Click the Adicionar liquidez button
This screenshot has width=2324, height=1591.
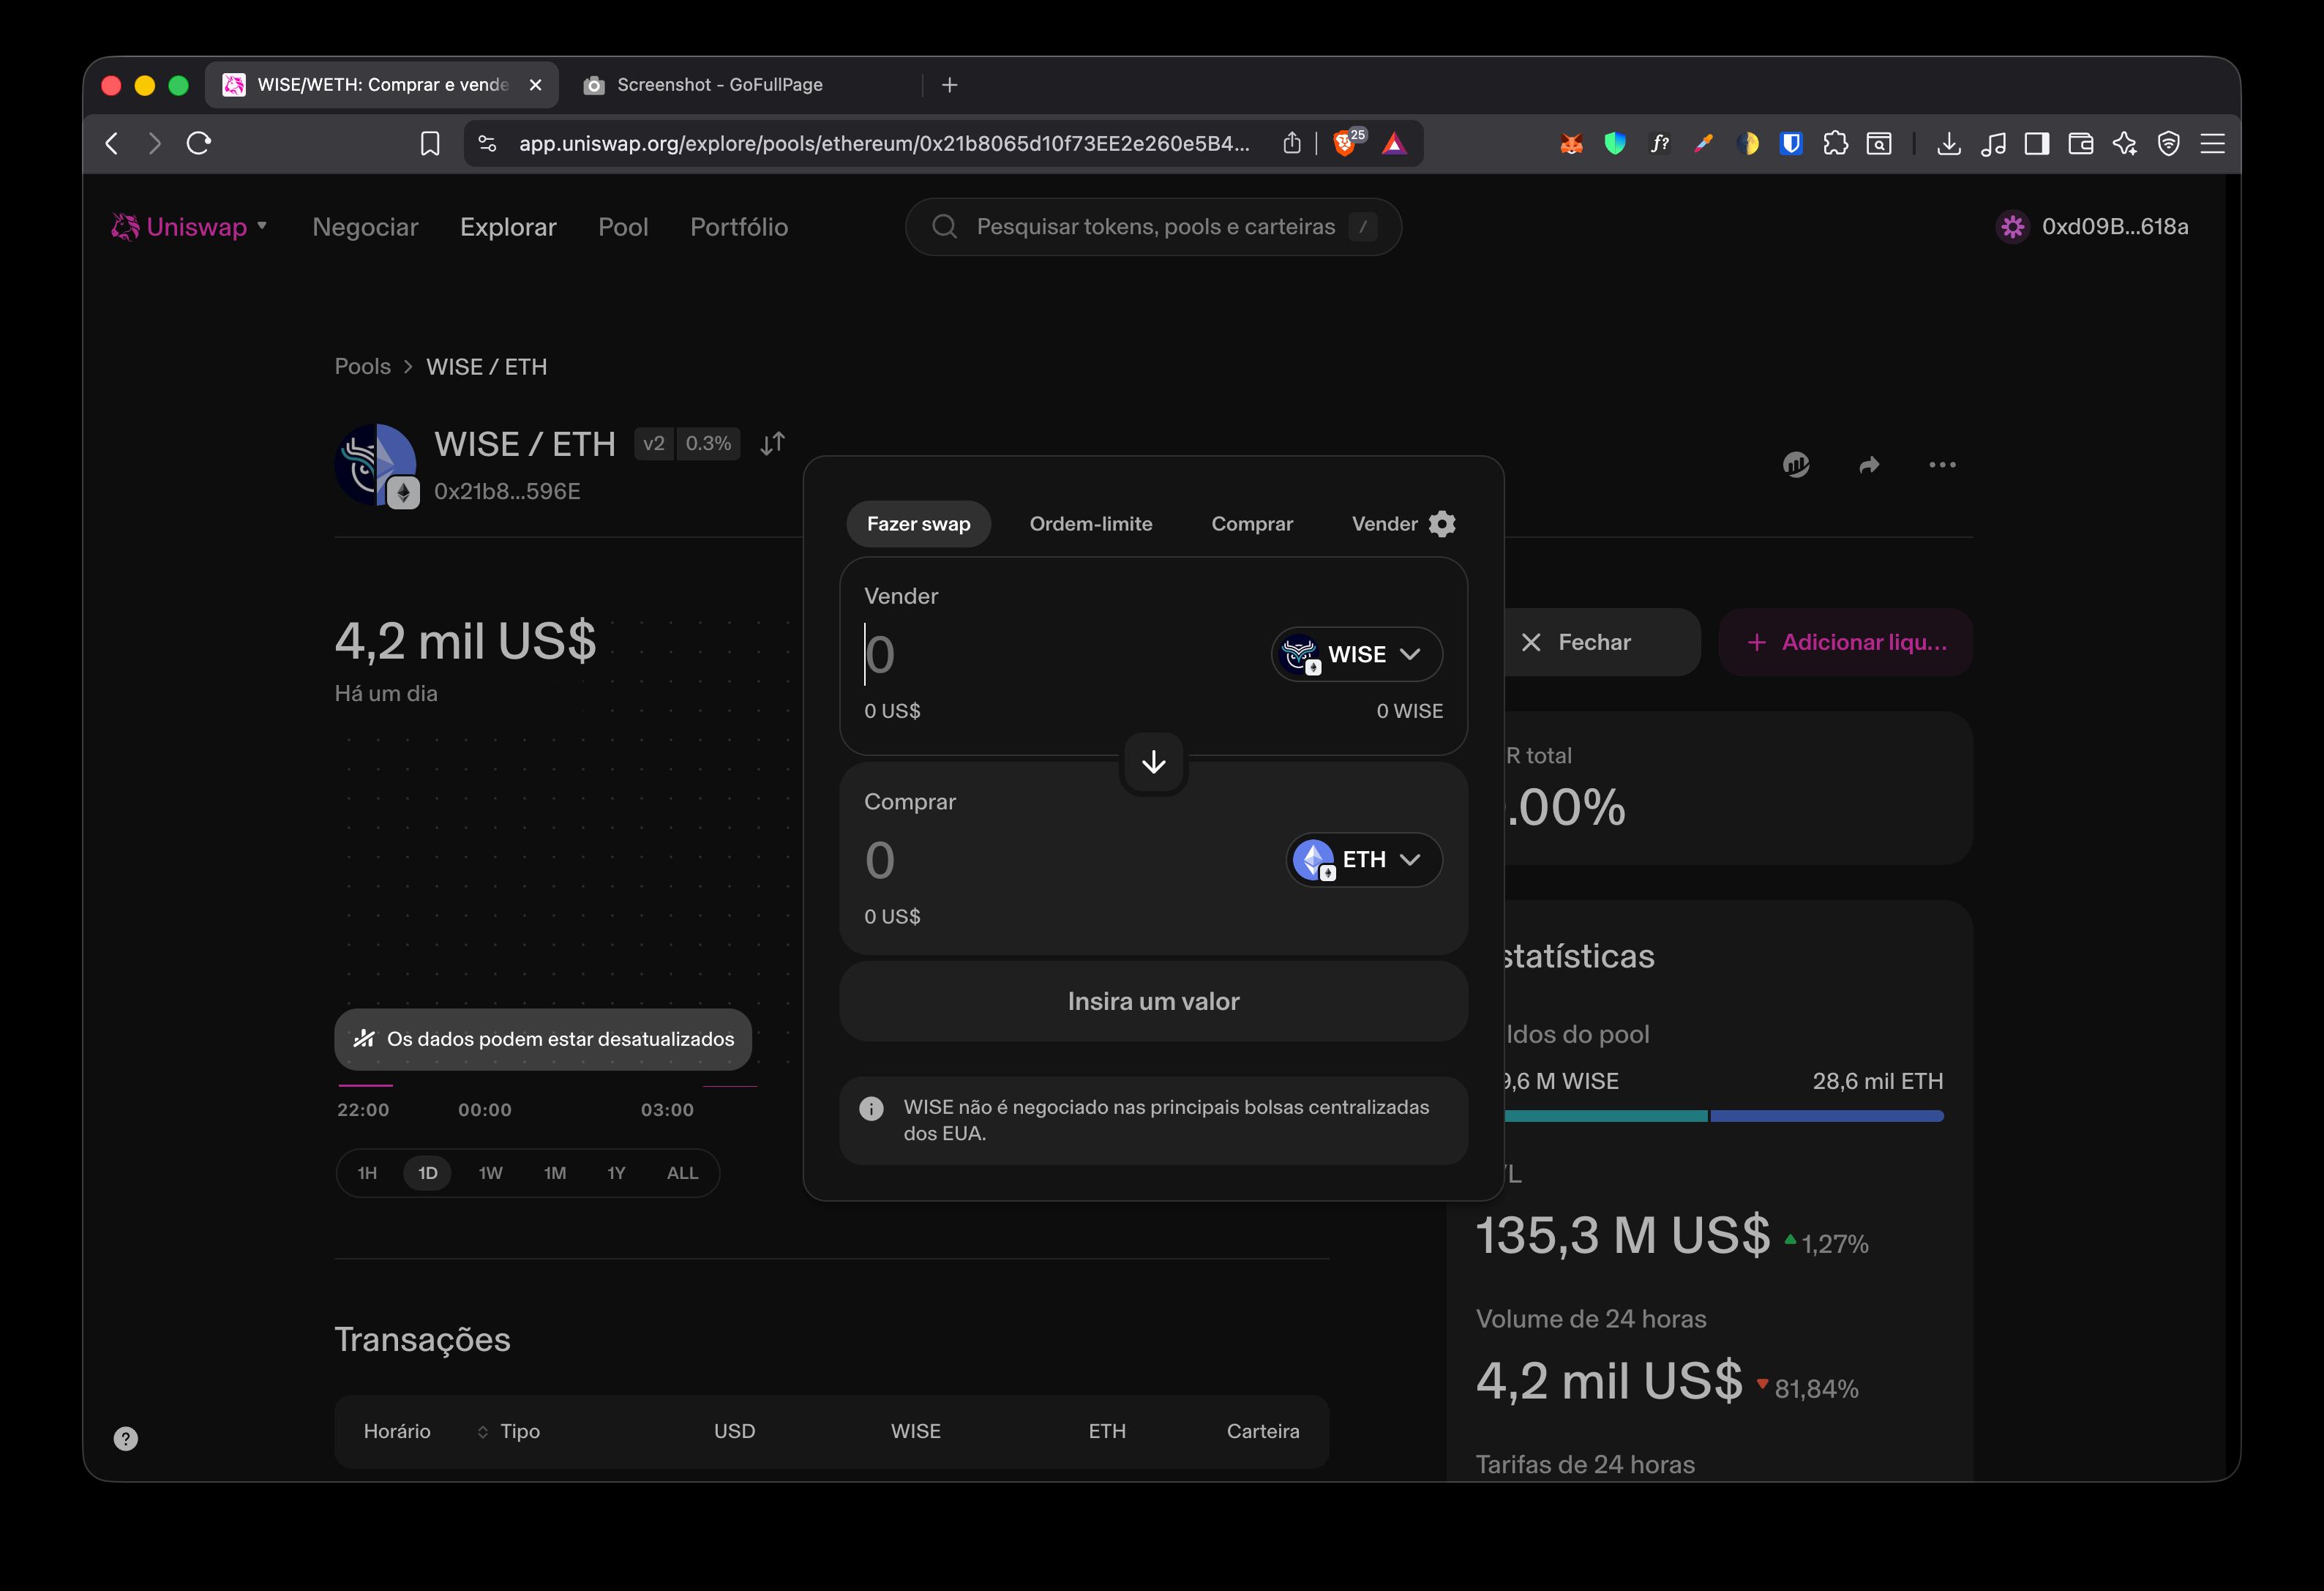click(x=1846, y=642)
